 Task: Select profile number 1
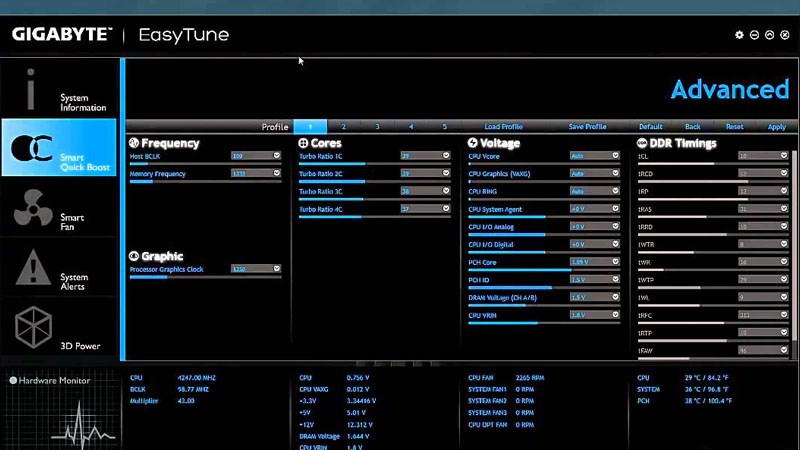[310, 127]
